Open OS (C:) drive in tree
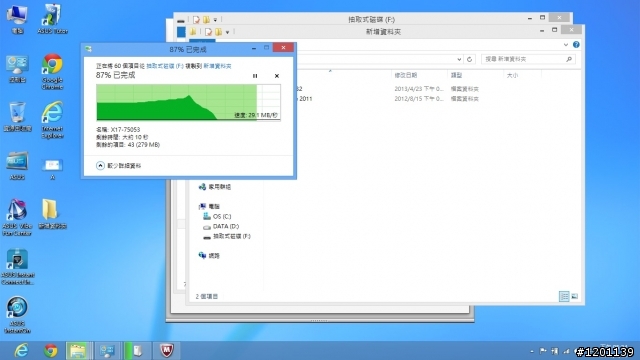The width and height of the screenshot is (640, 360). pyautogui.click(x=217, y=216)
